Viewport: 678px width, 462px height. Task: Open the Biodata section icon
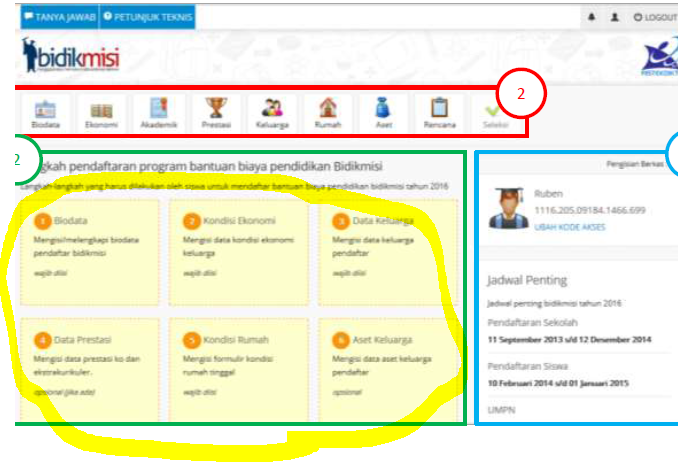coord(45,113)
